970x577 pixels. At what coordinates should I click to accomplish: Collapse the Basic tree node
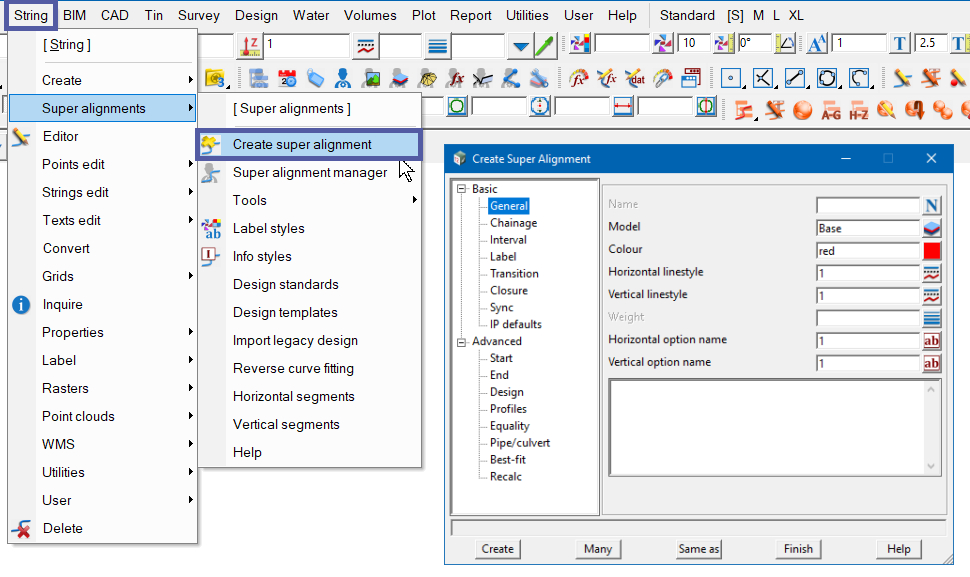pyautogui.click(x=462, y=189)
